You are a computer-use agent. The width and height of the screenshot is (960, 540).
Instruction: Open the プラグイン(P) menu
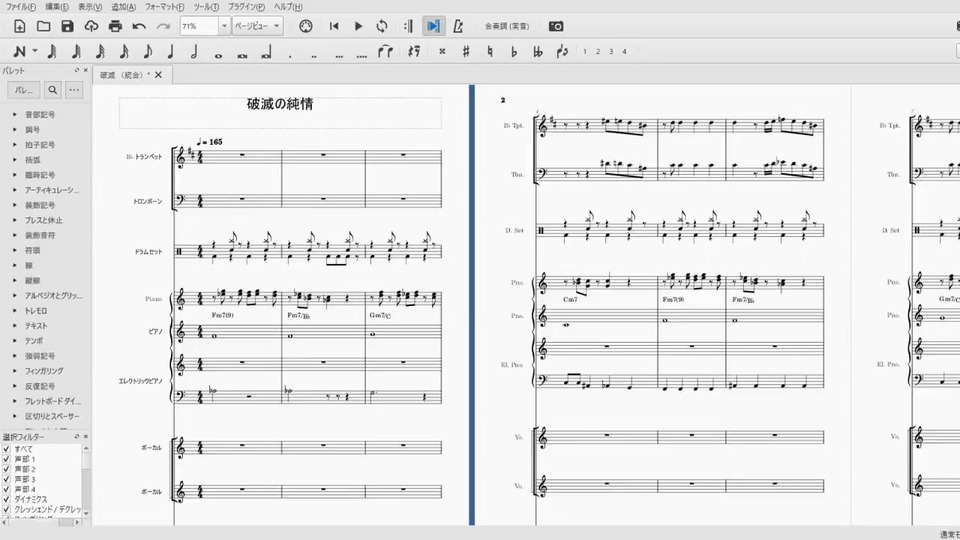pos(246,7)
